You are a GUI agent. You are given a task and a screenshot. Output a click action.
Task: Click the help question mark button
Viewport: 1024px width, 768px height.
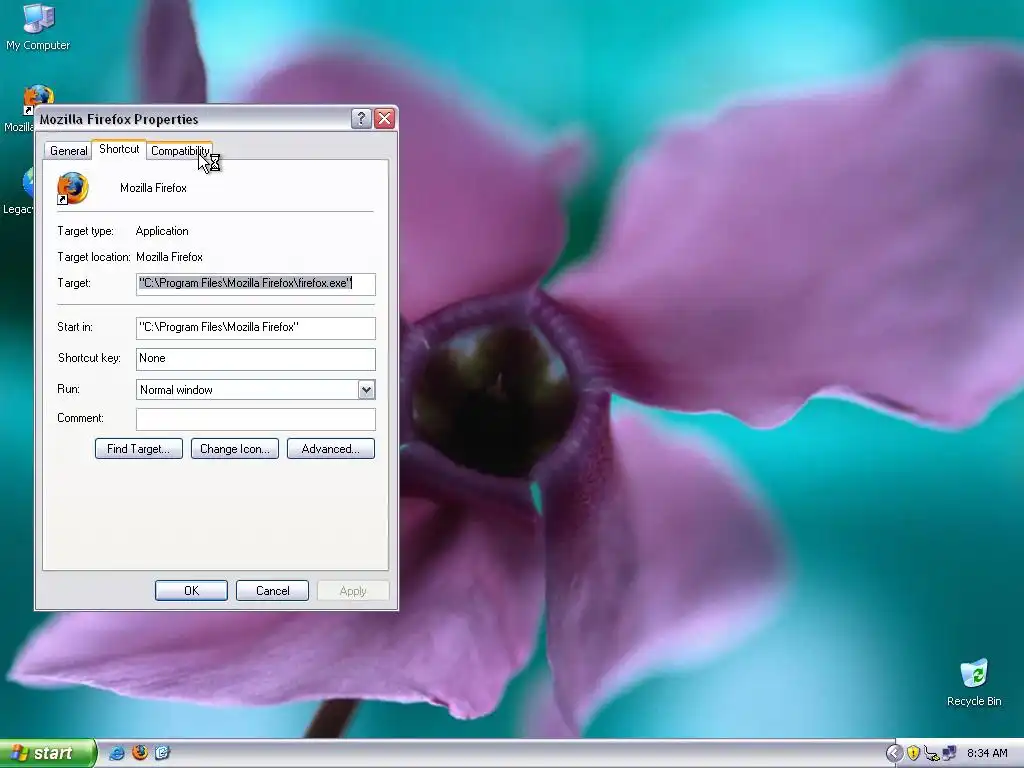[x=361, y=119]
